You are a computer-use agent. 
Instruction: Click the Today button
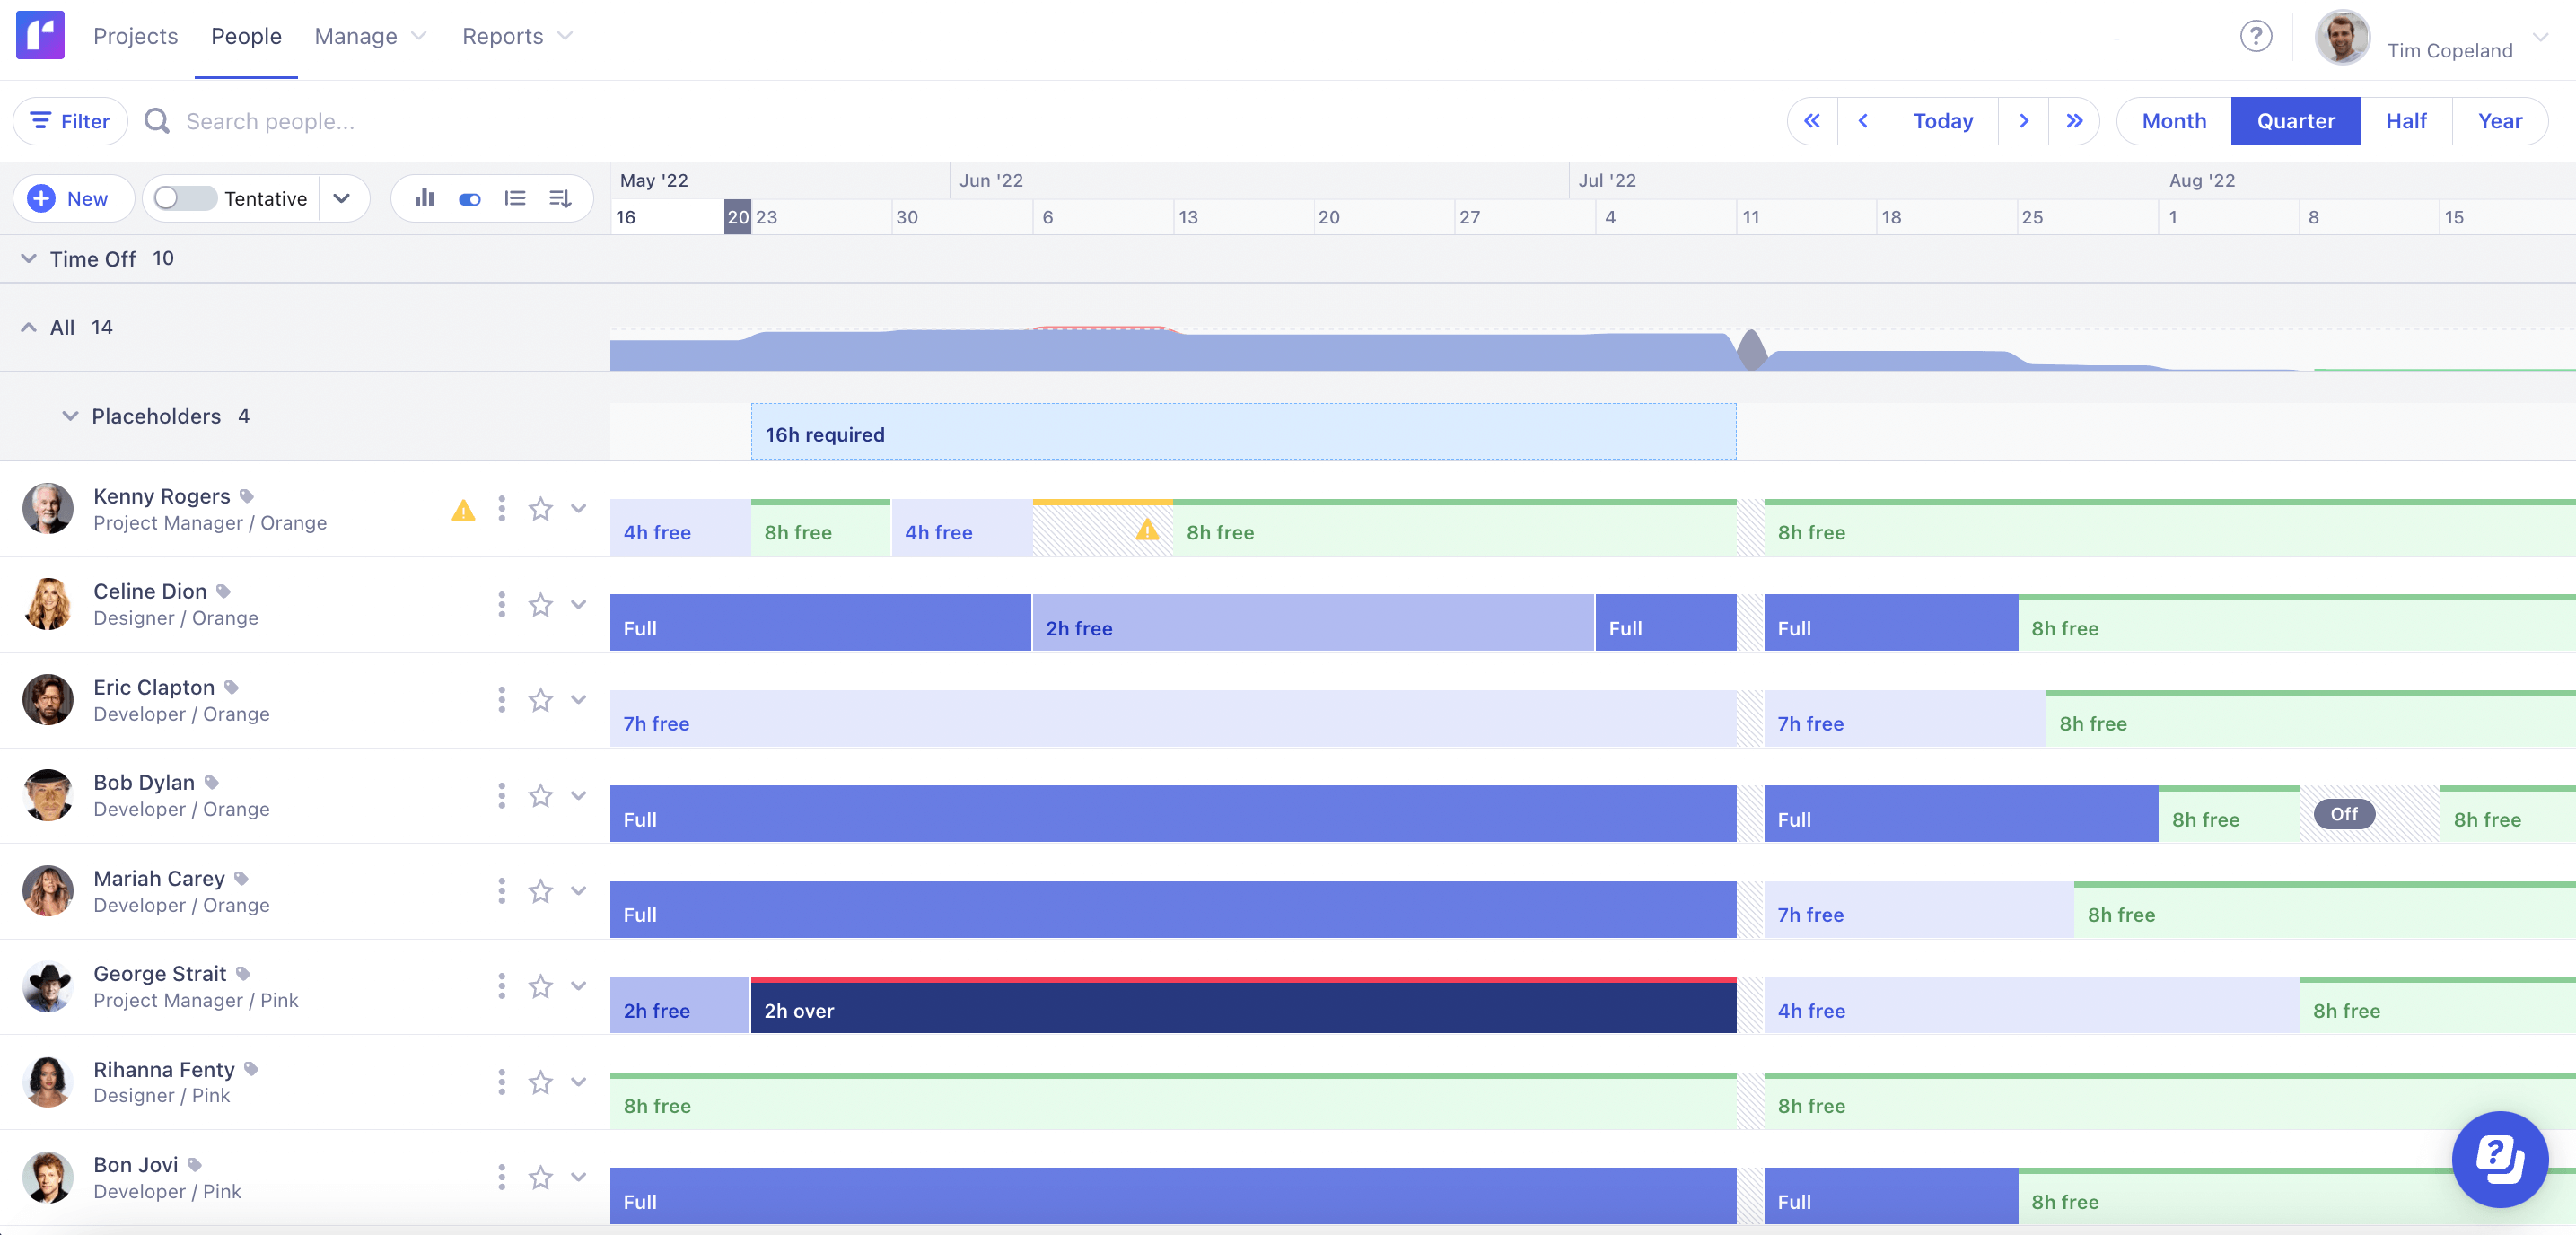(1941, 120)
